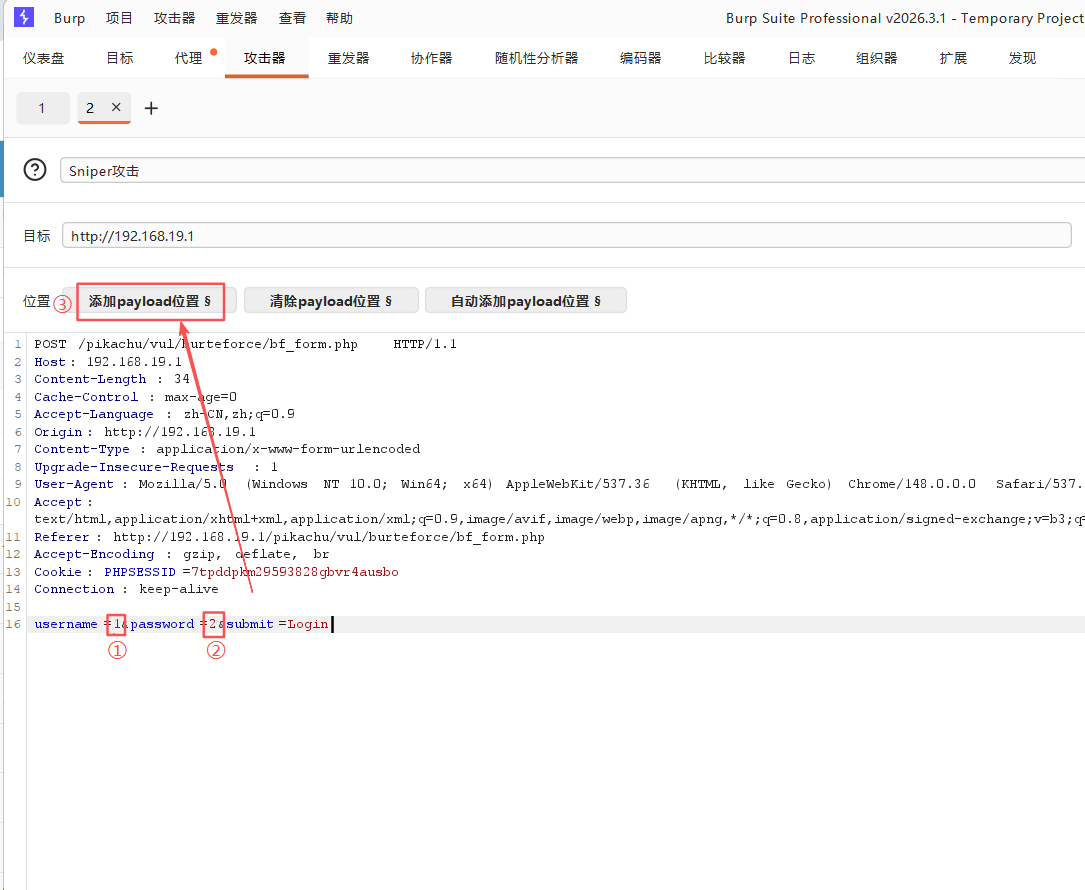The height and width of the screenshot is (890, 1085).
Task: Open the help question mark icon
Action: [x=35, y=170]
